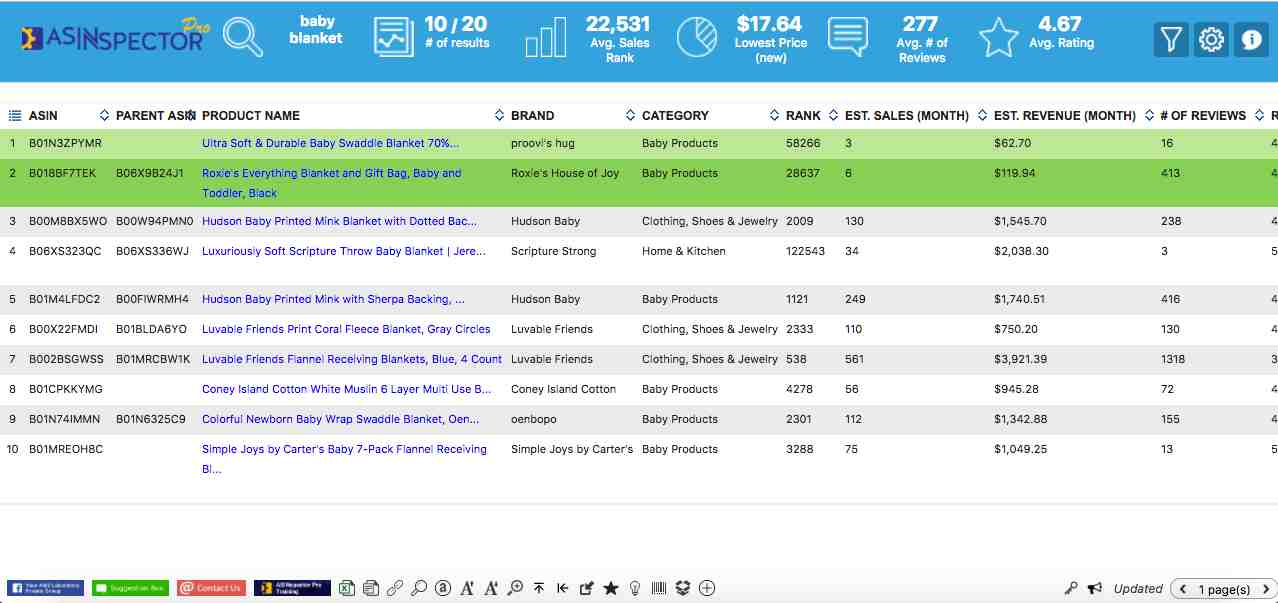Sort by the Rank column arrows
This screenshot has width=1278, height=603.
coord(834,115)
